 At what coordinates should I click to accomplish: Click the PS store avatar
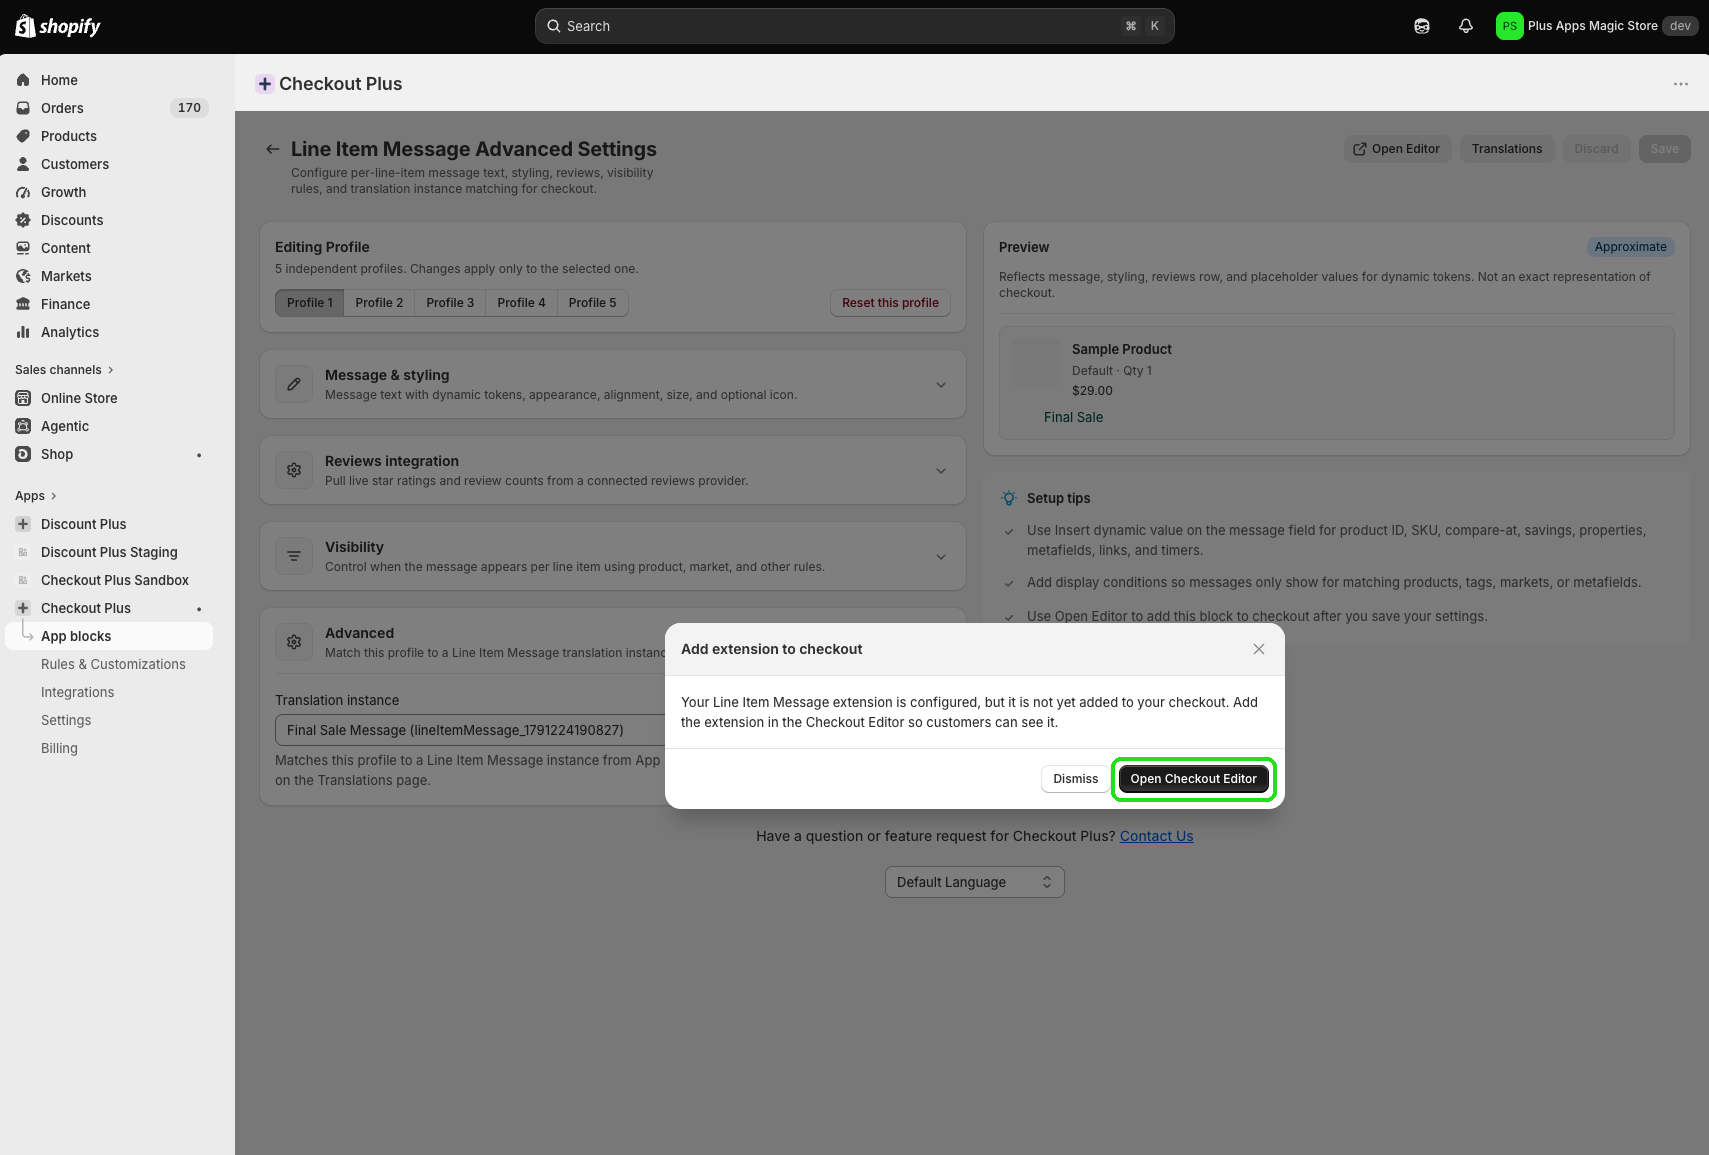(1509, 26)
